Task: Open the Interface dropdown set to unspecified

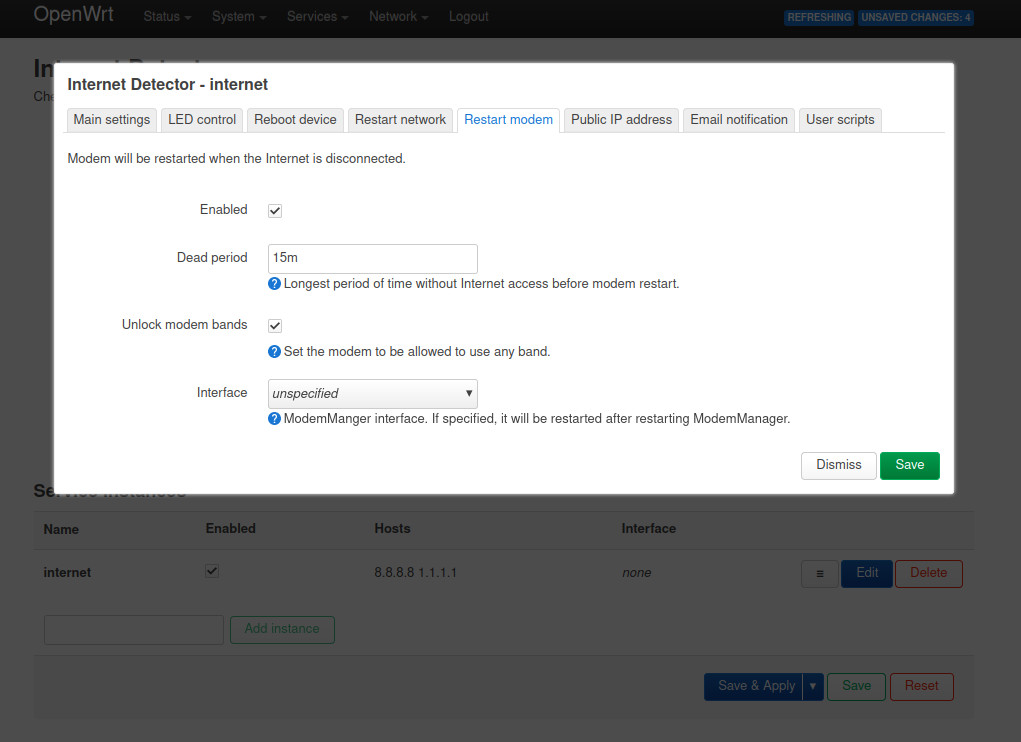Action: (x=372, y=393)
